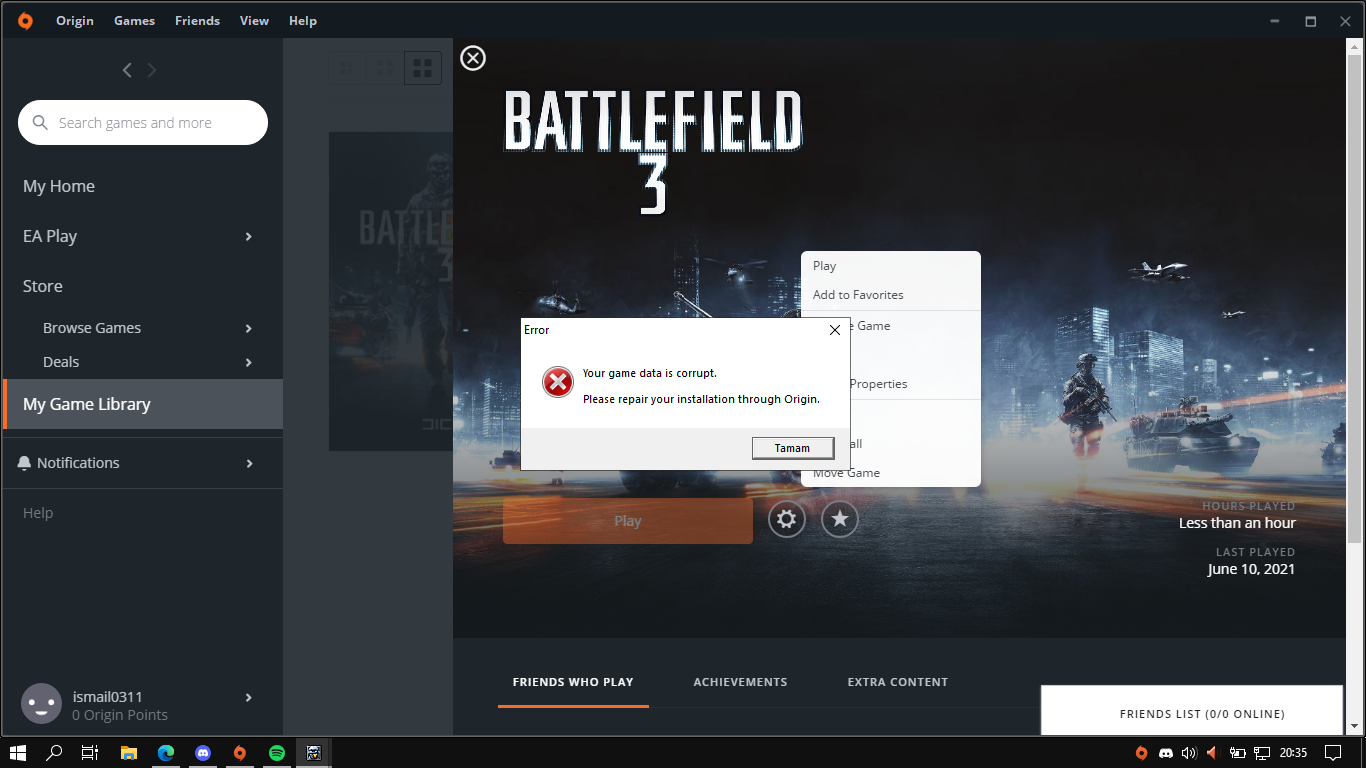This screenshot has height=768, width=1366.
Task: Open Windows Search from the taskbar
Action: pos(55,753)
